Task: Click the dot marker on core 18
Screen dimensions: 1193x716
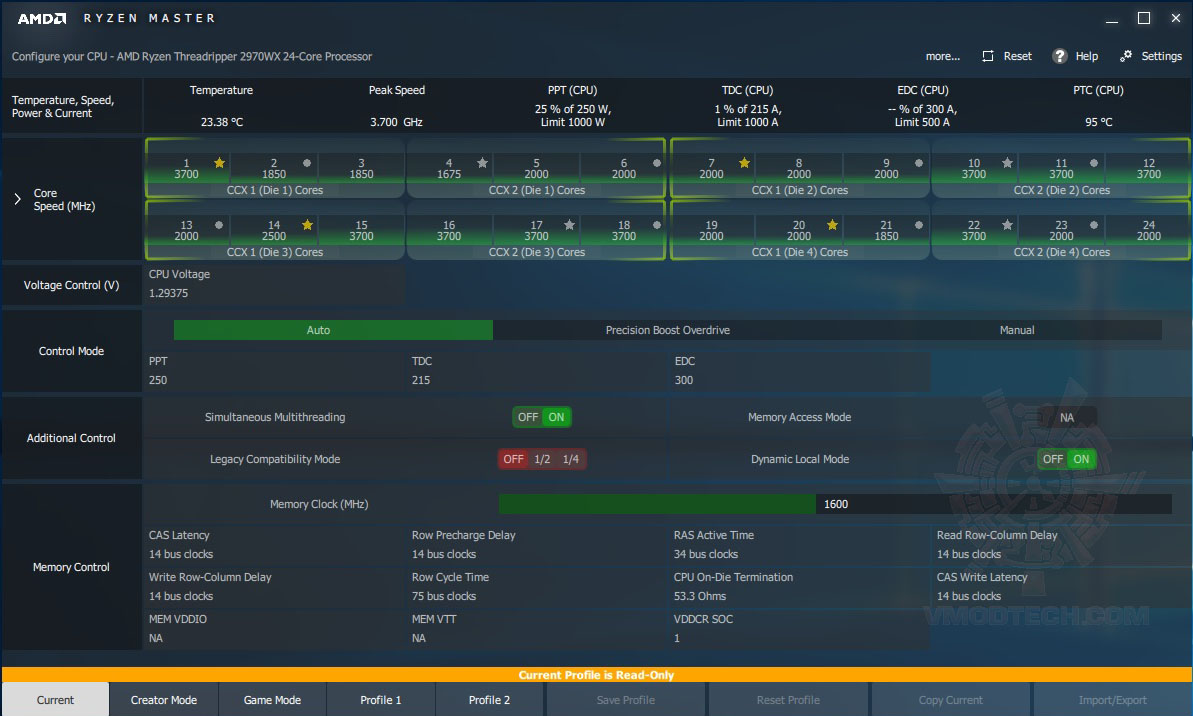Action: point(657,225)
